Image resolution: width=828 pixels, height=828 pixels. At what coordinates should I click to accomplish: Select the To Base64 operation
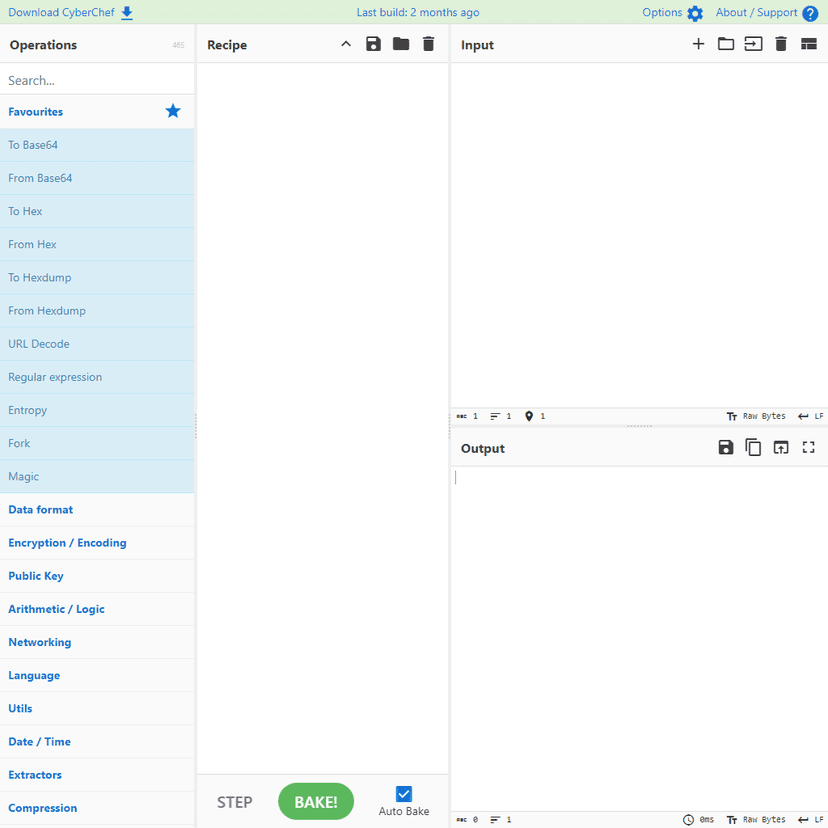click(33, 145)
